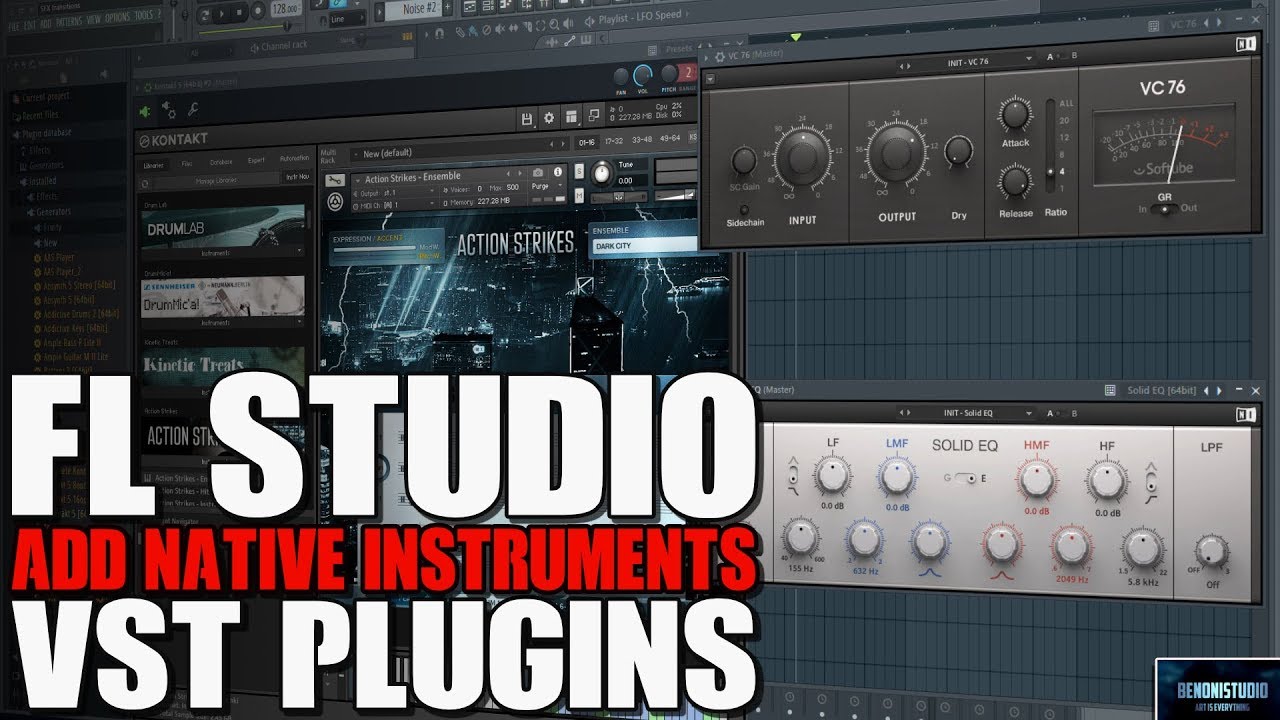Toggle G/E mode switch in Solid EQ
The height and width of the screenshot is (720, 1280).
click(x=966, y=479)
